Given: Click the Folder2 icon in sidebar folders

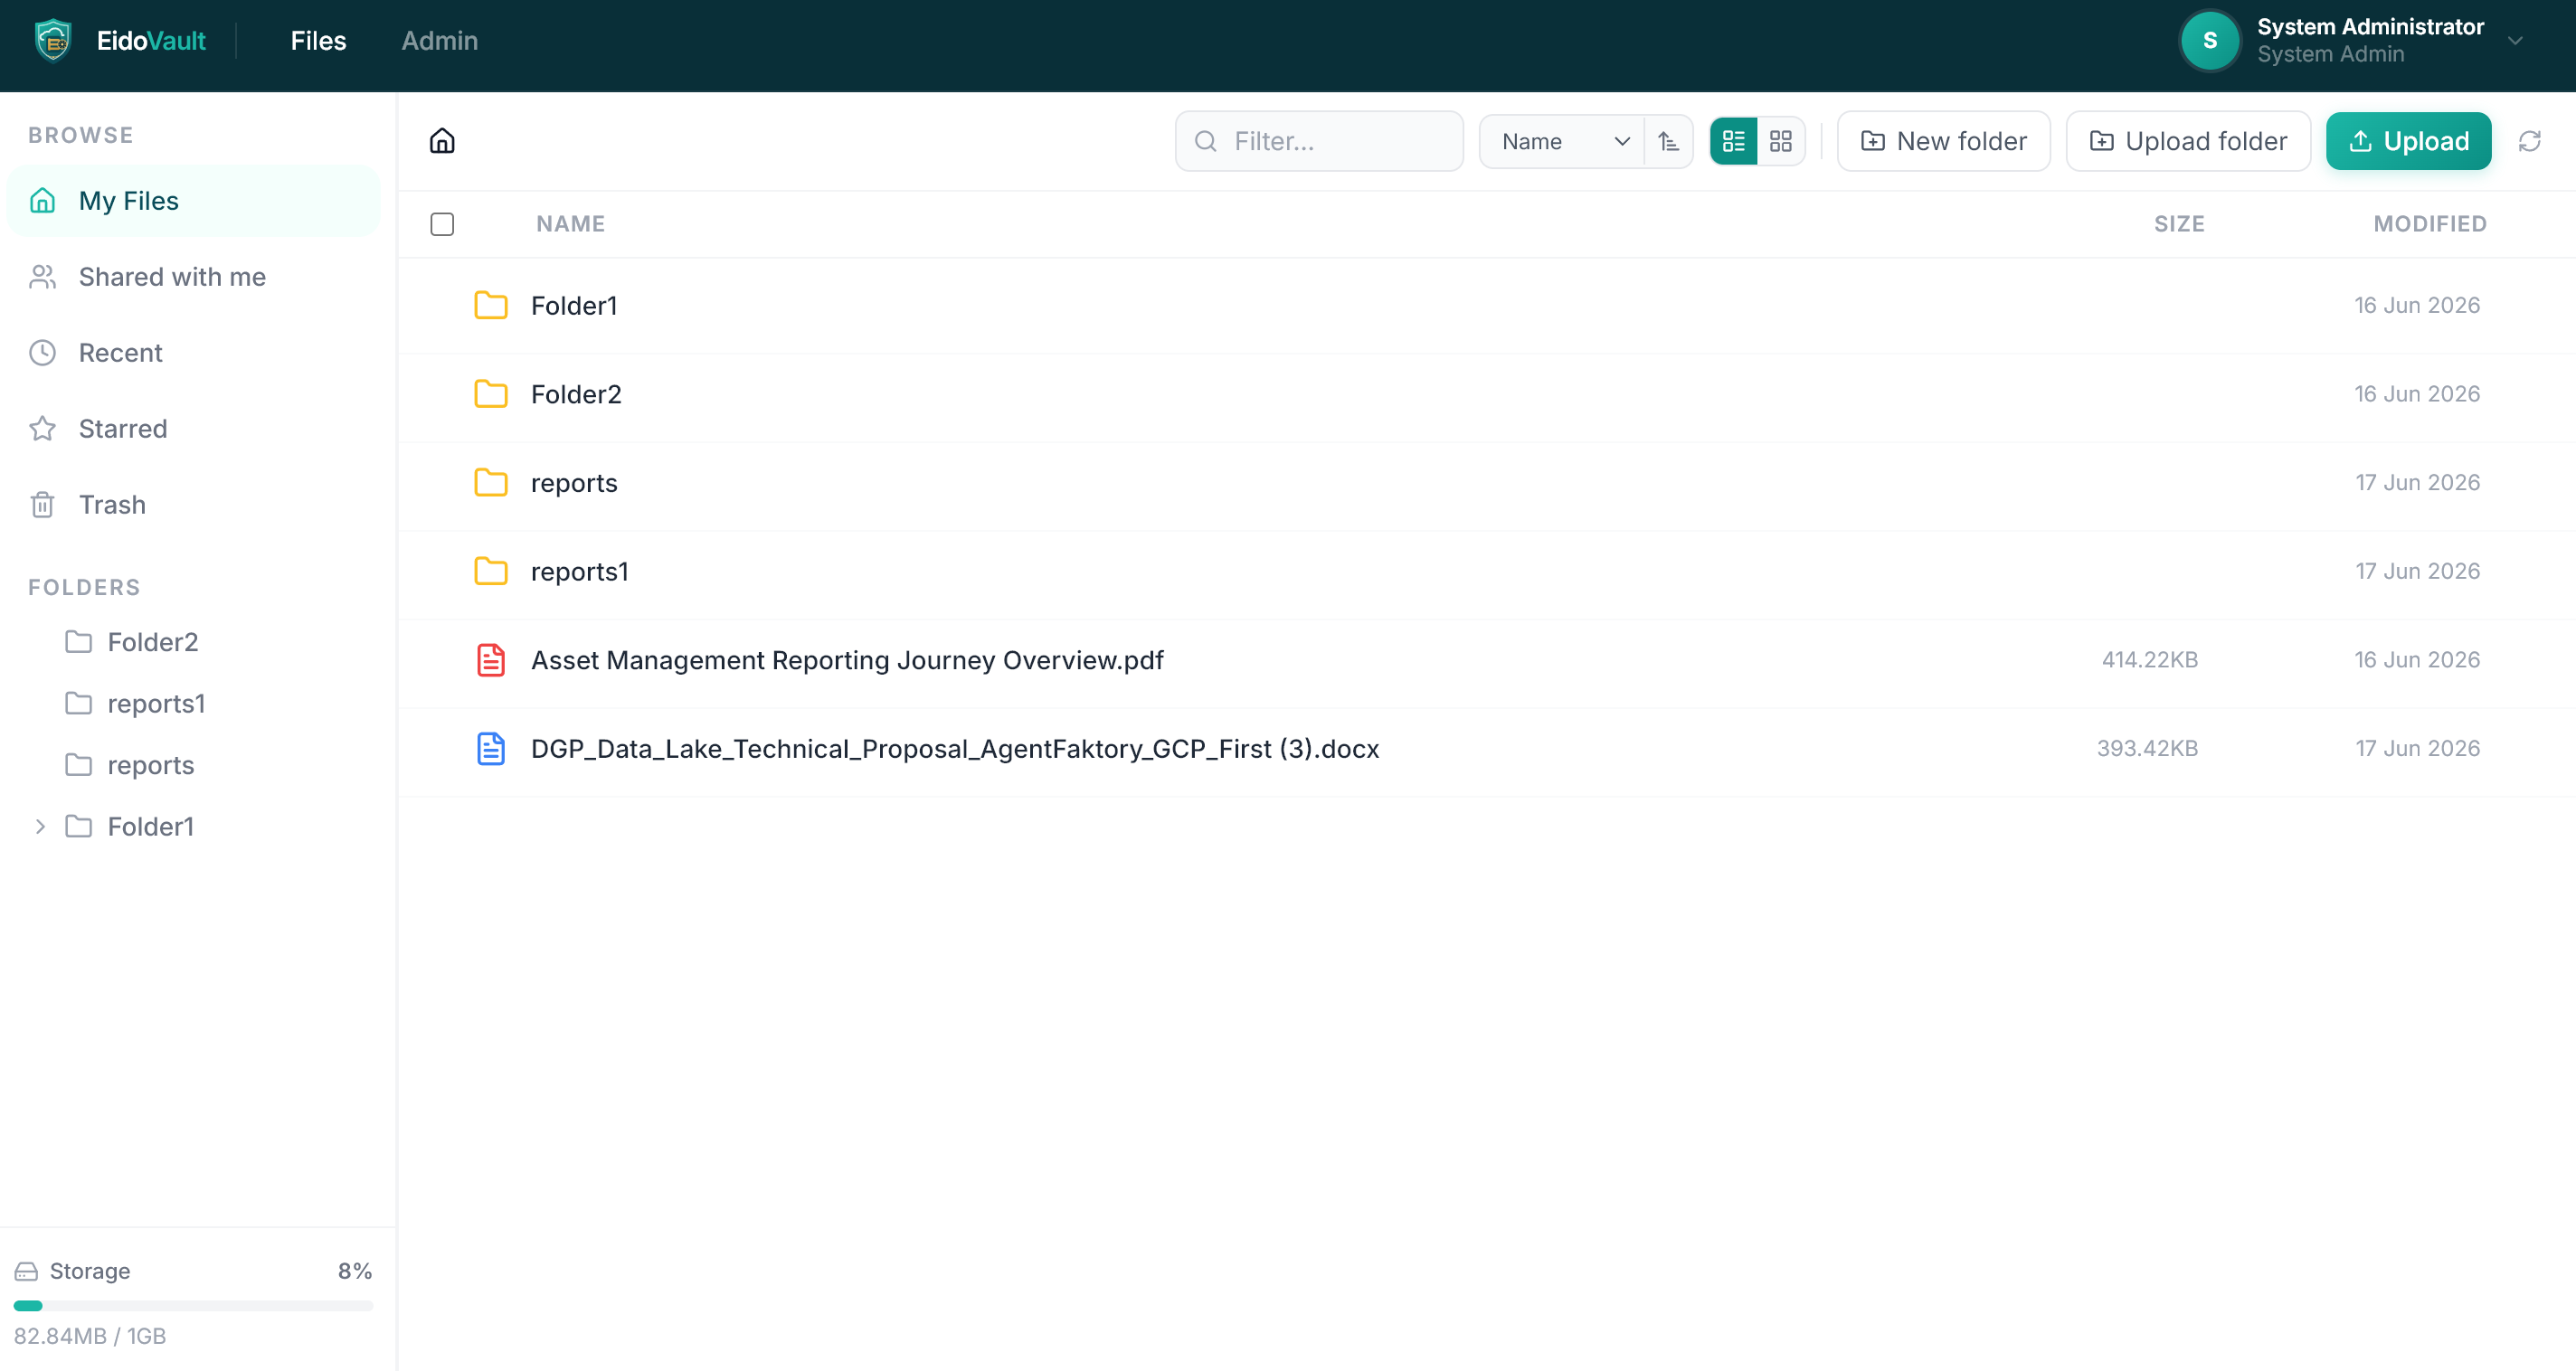Looking at the screenshot, I should [x=78, y=641].
